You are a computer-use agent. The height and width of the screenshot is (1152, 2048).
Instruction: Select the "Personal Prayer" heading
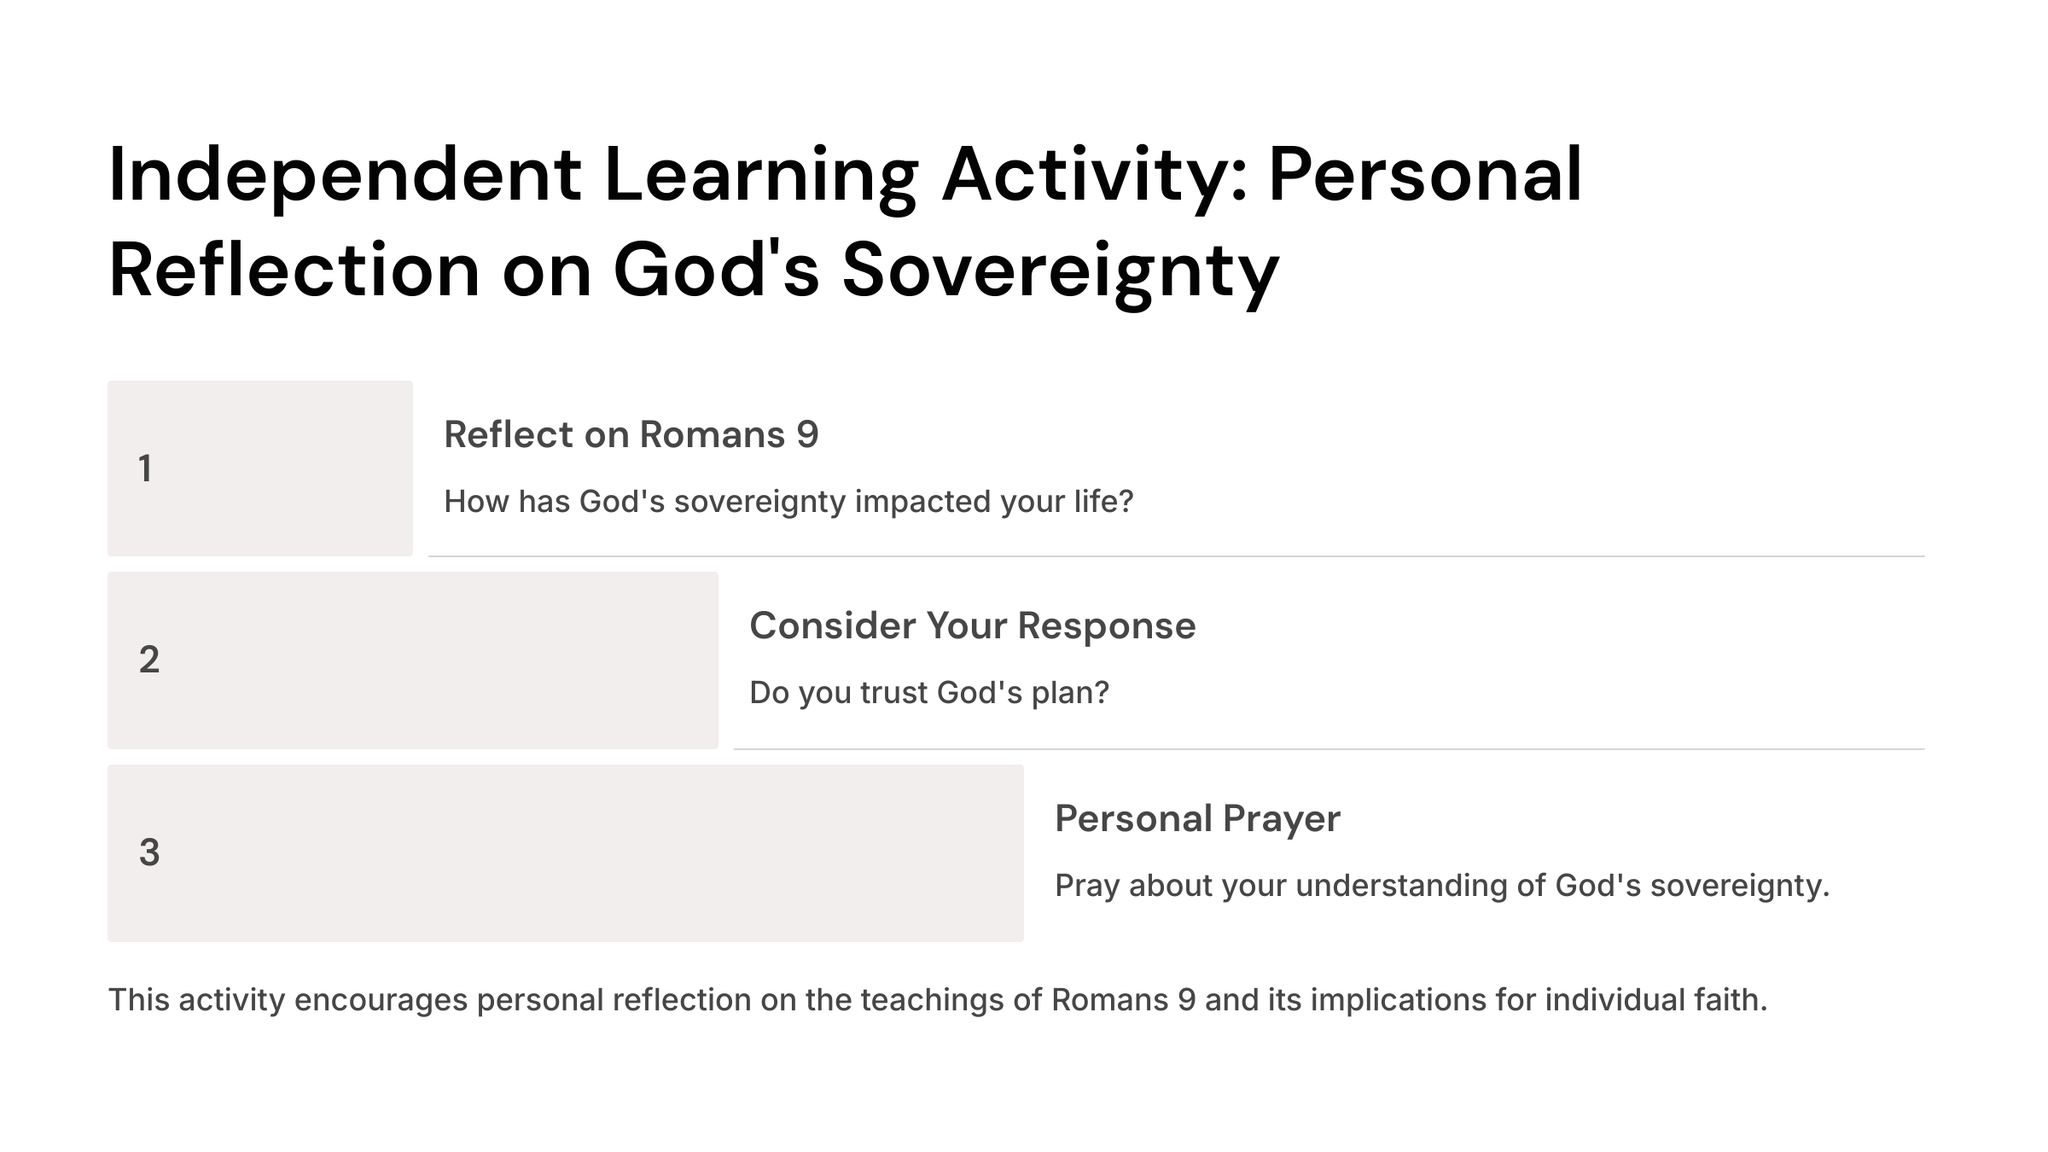[x=1197, y=819]
